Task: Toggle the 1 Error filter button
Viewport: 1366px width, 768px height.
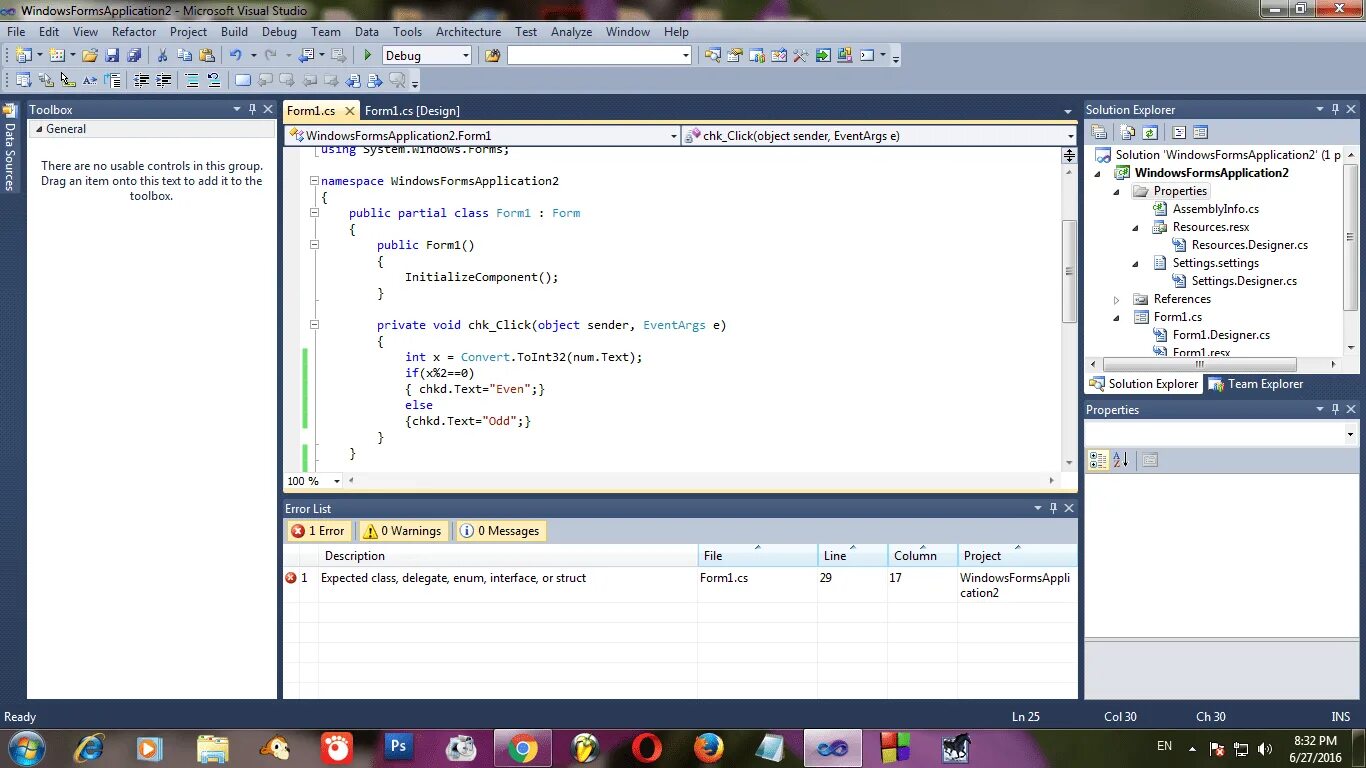Action: coord(317,531)
